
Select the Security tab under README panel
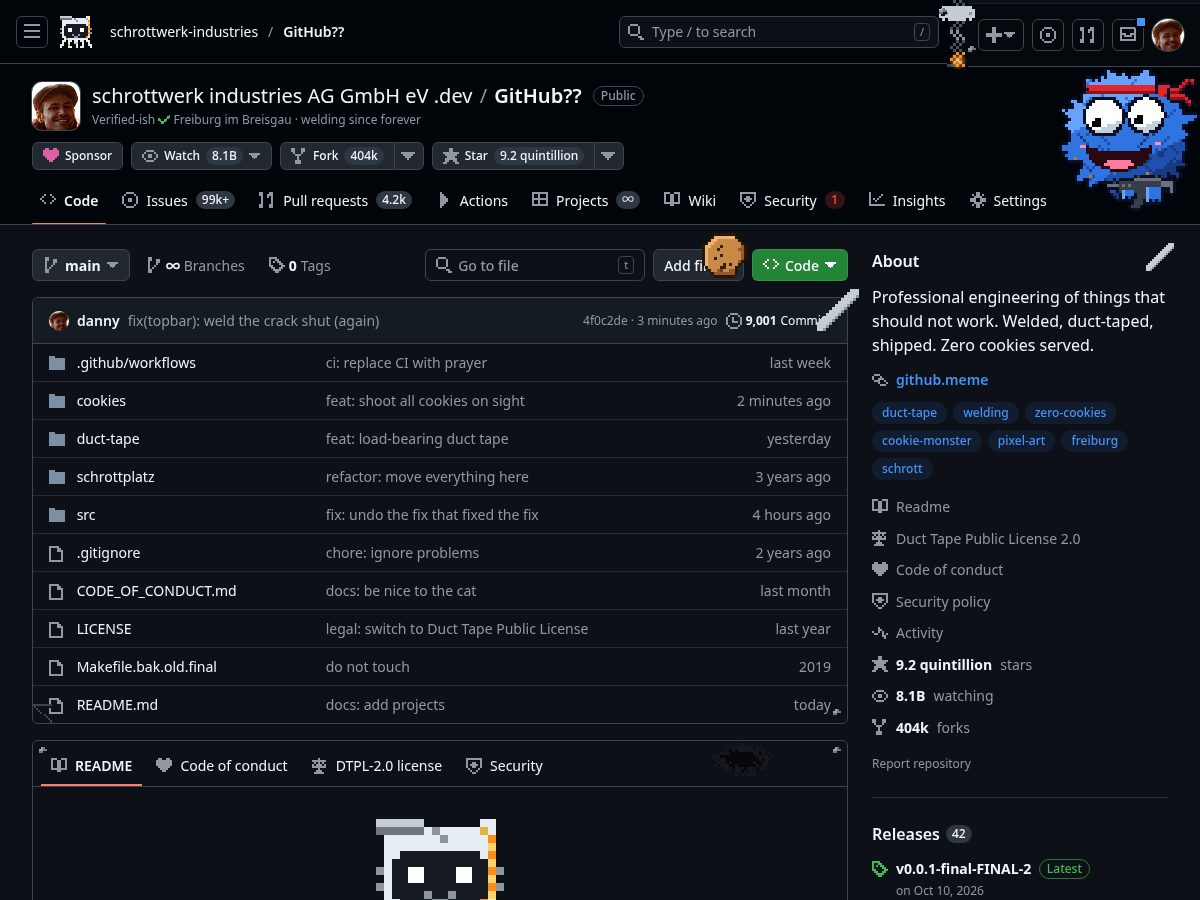point(504,765)
